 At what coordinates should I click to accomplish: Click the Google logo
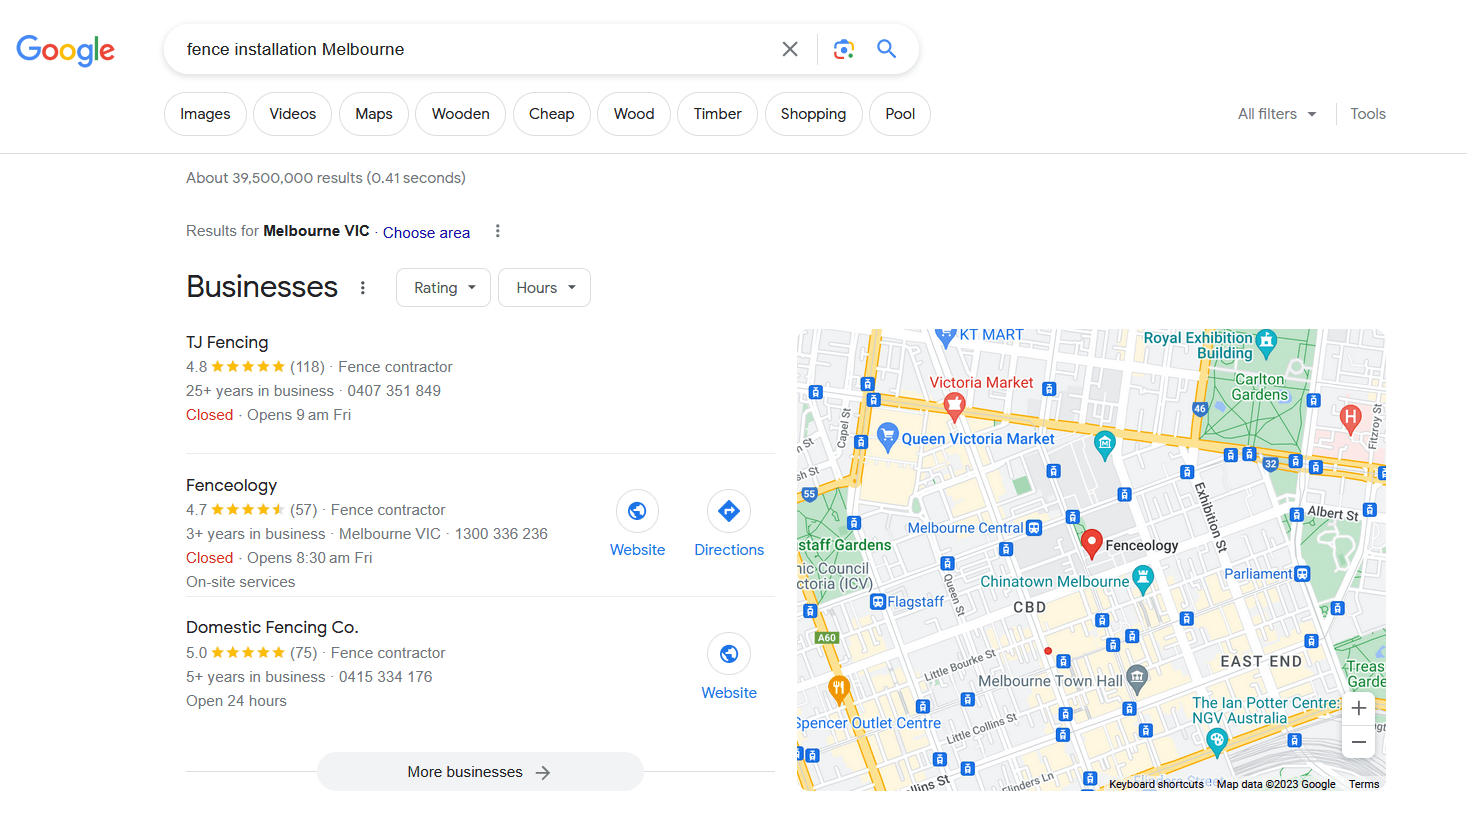click(65, 49)
